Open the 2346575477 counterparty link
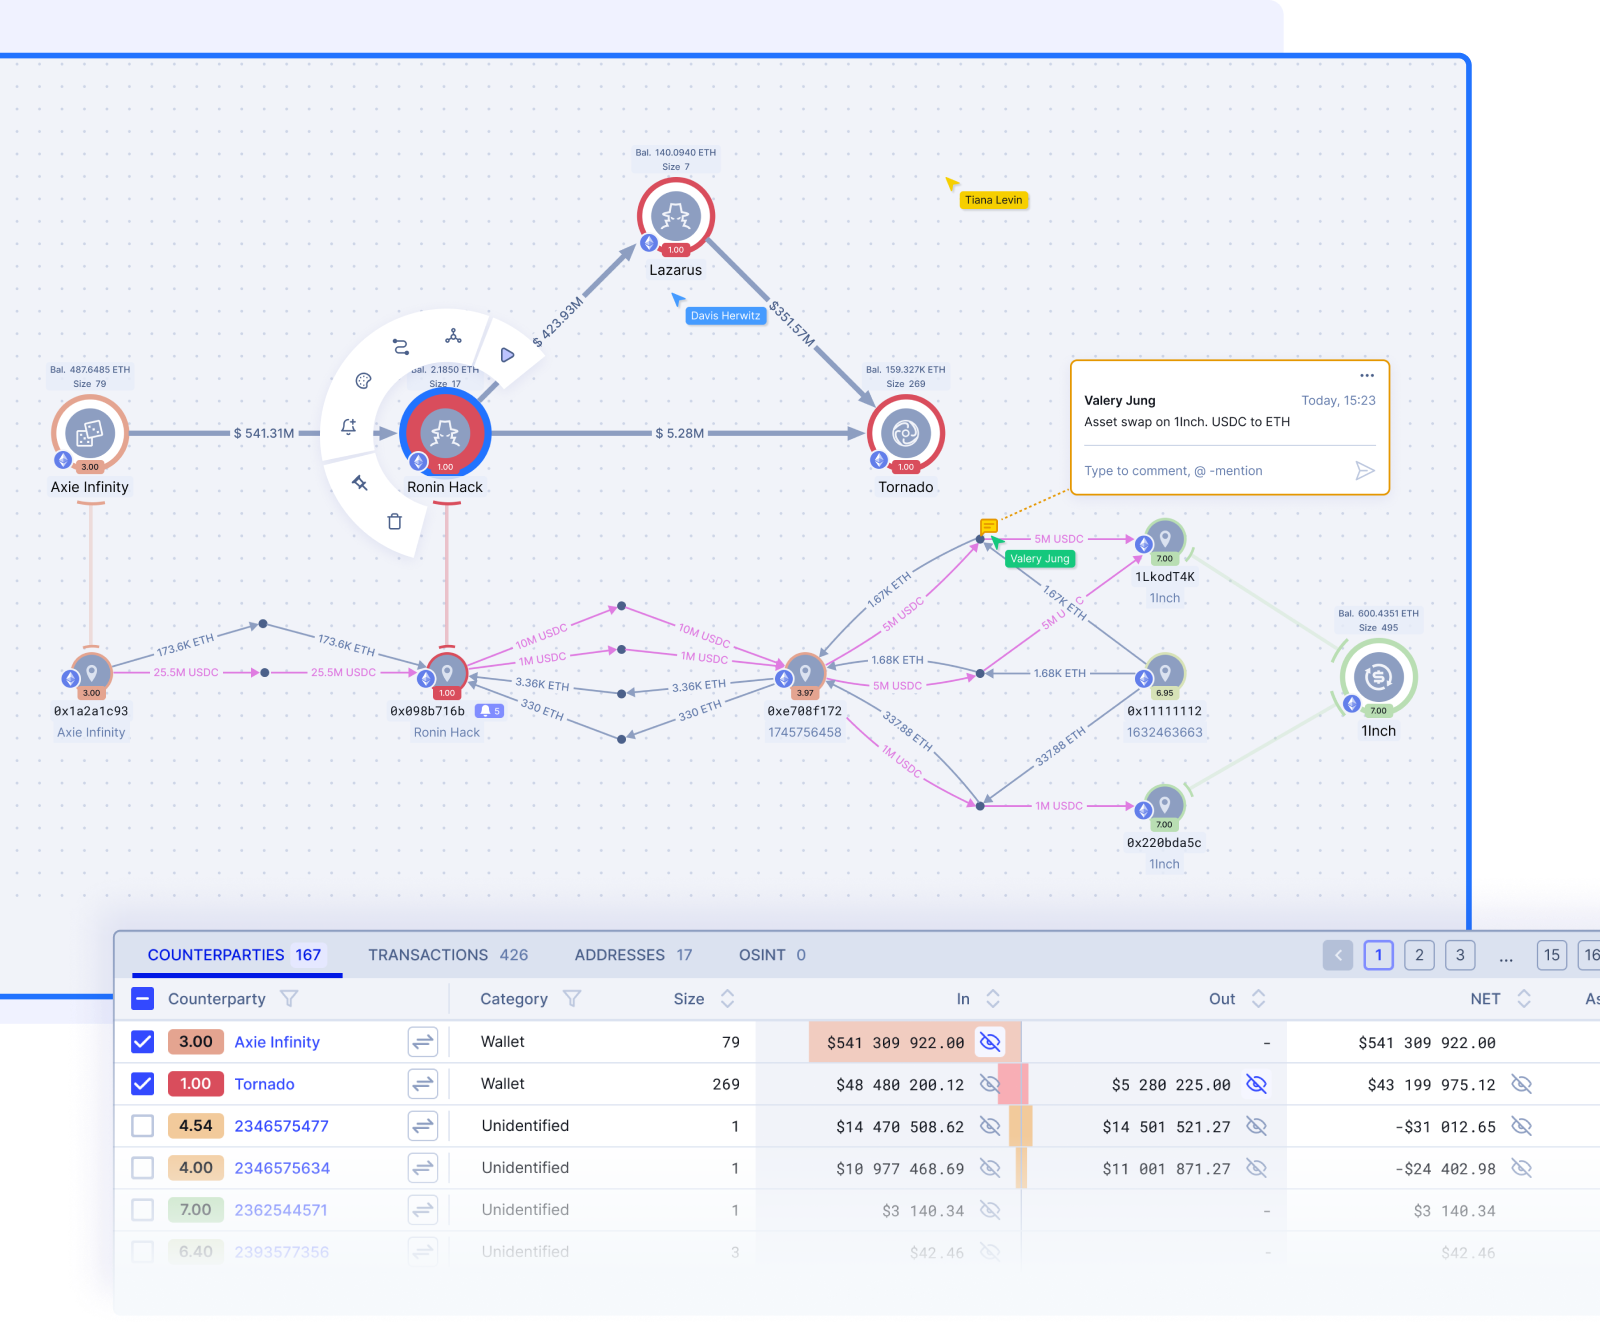The height and width of the screenshot is (1331, 1600). click(x=281, y=1126)
